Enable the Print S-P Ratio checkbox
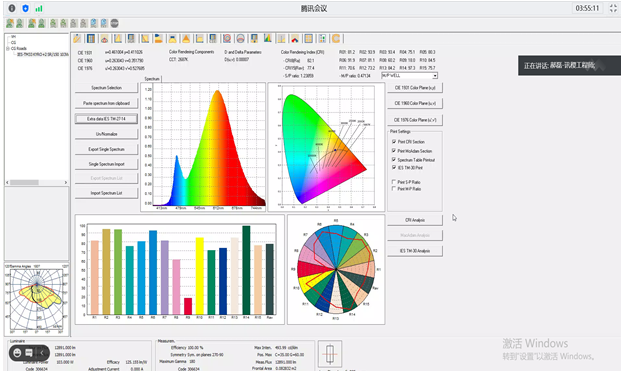This screenshot has height=374, width=622. coord(394,182)
